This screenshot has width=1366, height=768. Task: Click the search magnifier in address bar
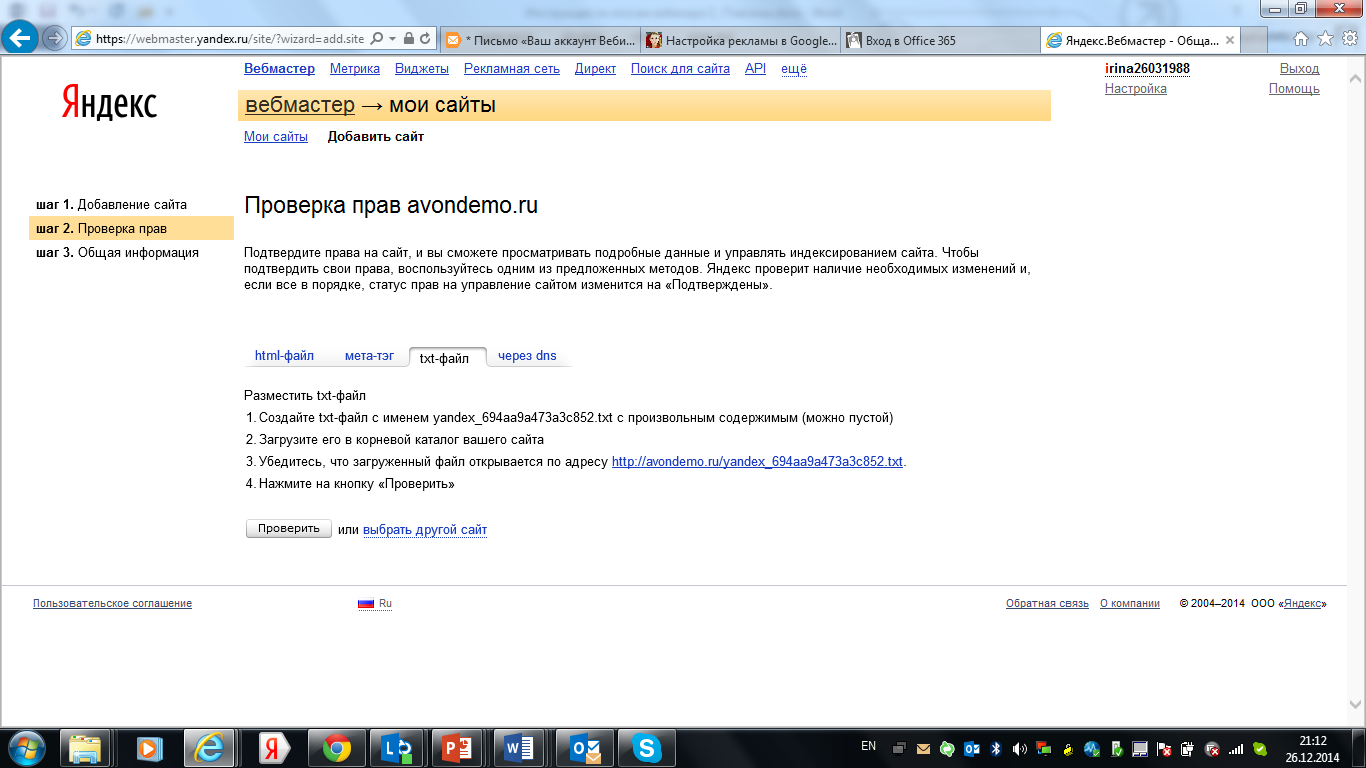(x=377, y=39)
